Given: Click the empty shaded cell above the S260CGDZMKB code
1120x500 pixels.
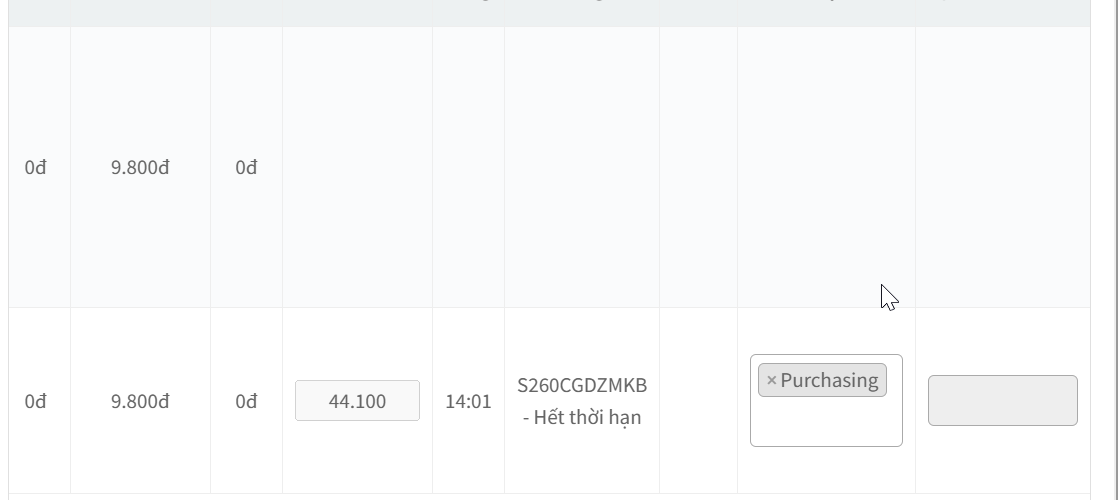Looking at the screenshot, I should (582, 168).
